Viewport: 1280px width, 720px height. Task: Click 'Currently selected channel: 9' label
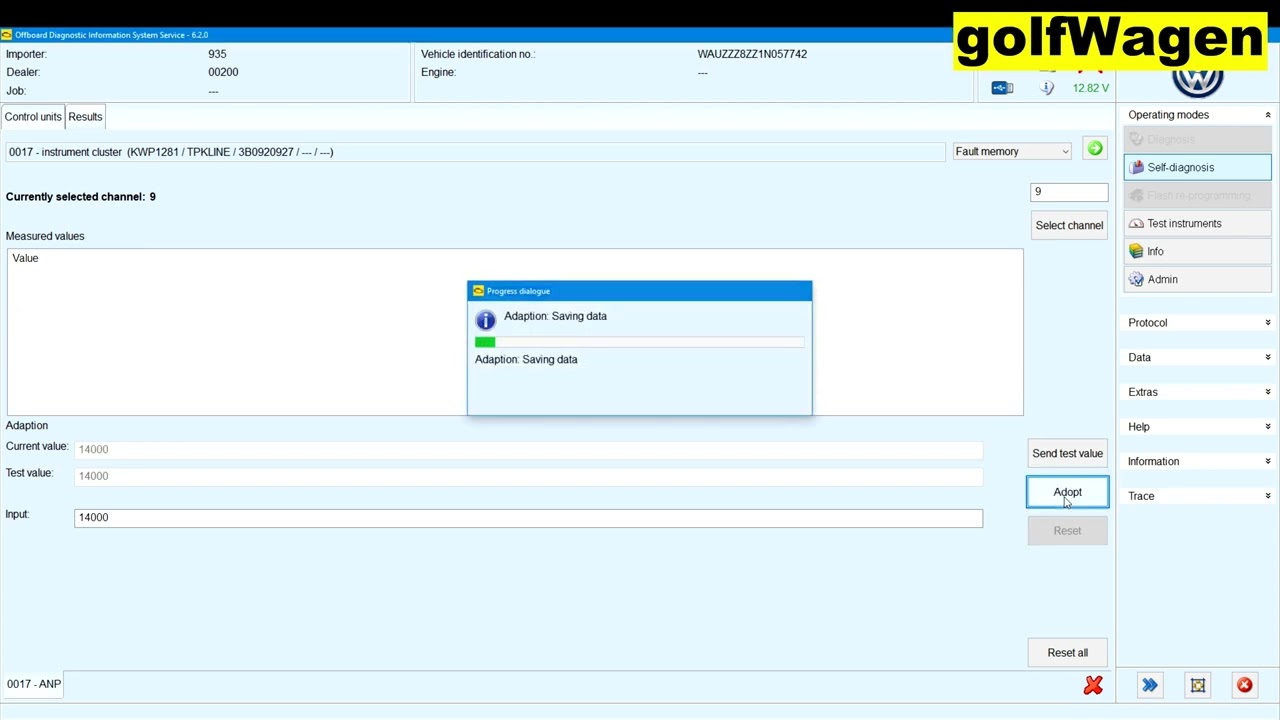pos(81,197)
